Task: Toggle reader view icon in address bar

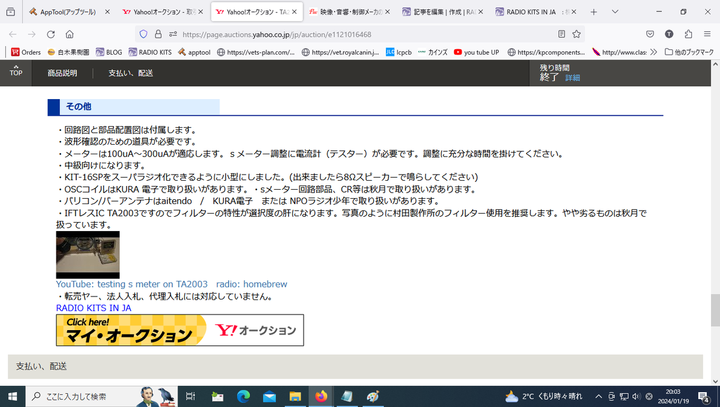Action: point(561,34)
